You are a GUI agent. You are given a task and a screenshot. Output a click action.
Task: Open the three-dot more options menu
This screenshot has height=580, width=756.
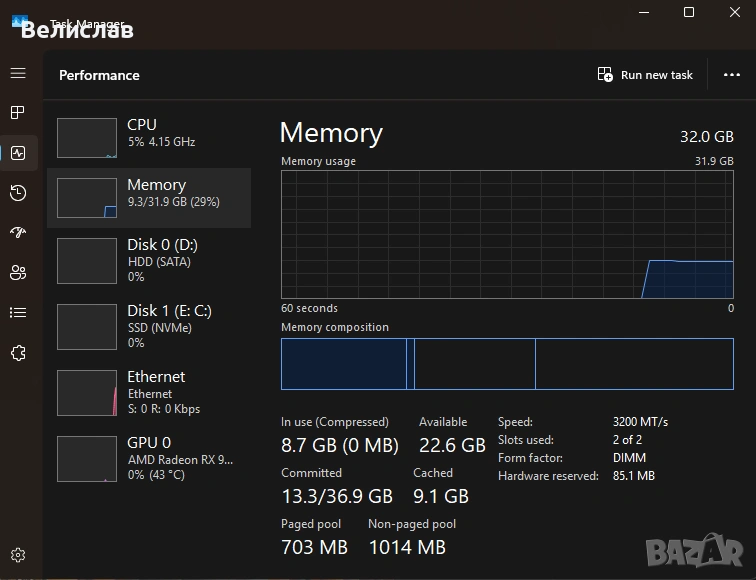[x=732, y=75]
